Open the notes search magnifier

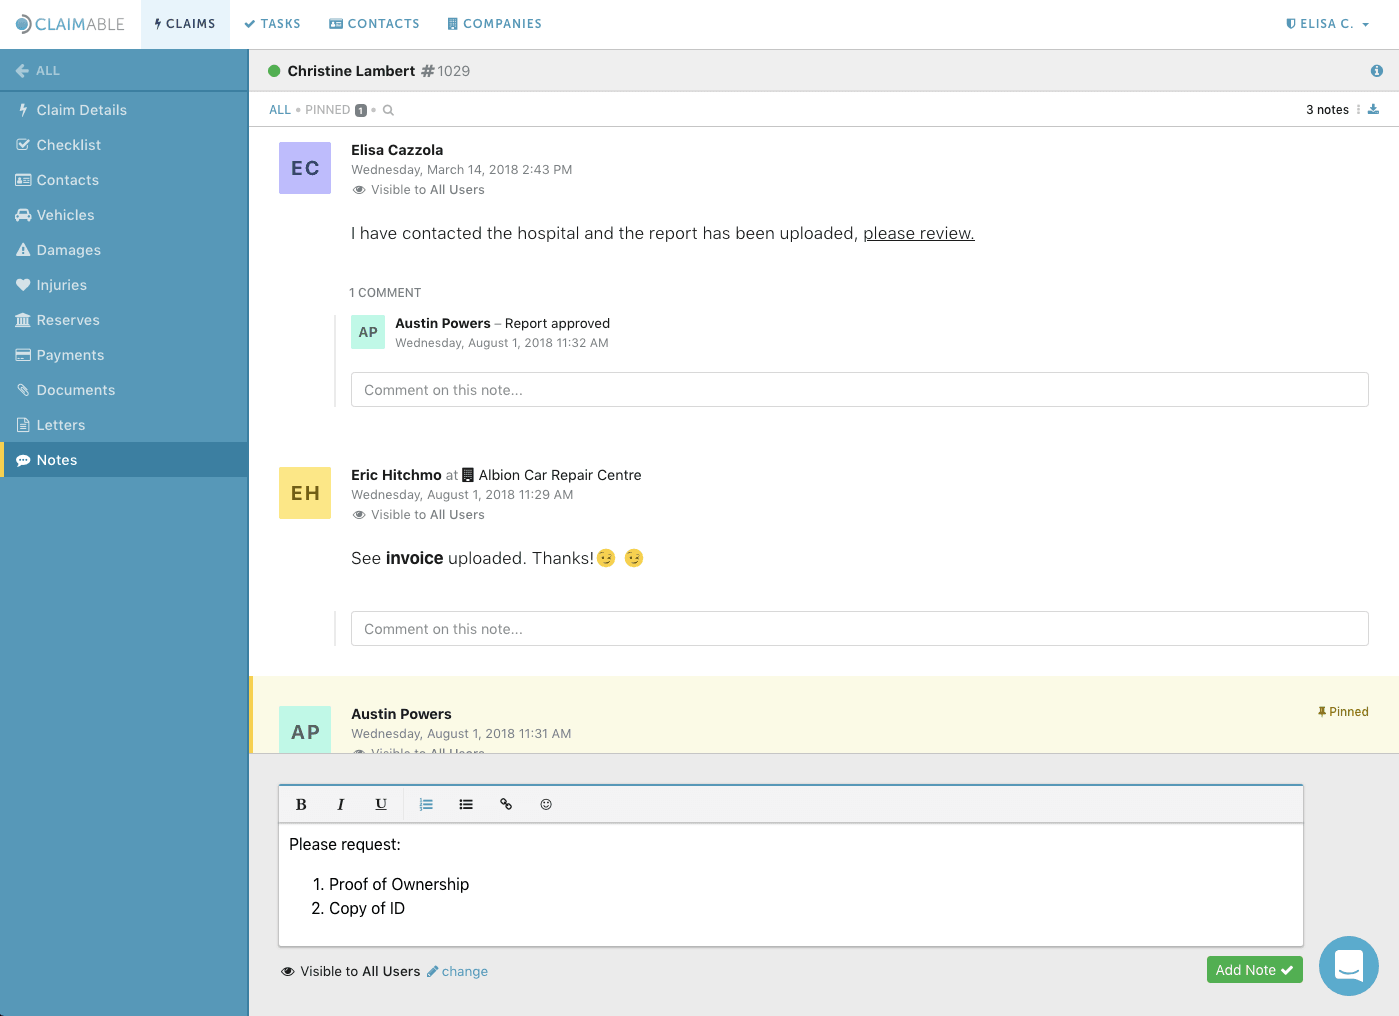tap(388, 110)
